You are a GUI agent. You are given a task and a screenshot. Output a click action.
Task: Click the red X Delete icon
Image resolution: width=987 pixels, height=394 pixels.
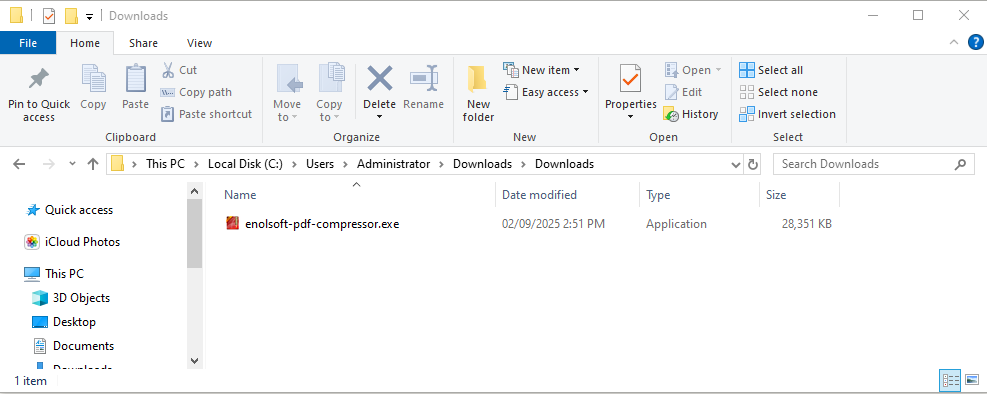(380, 79)
